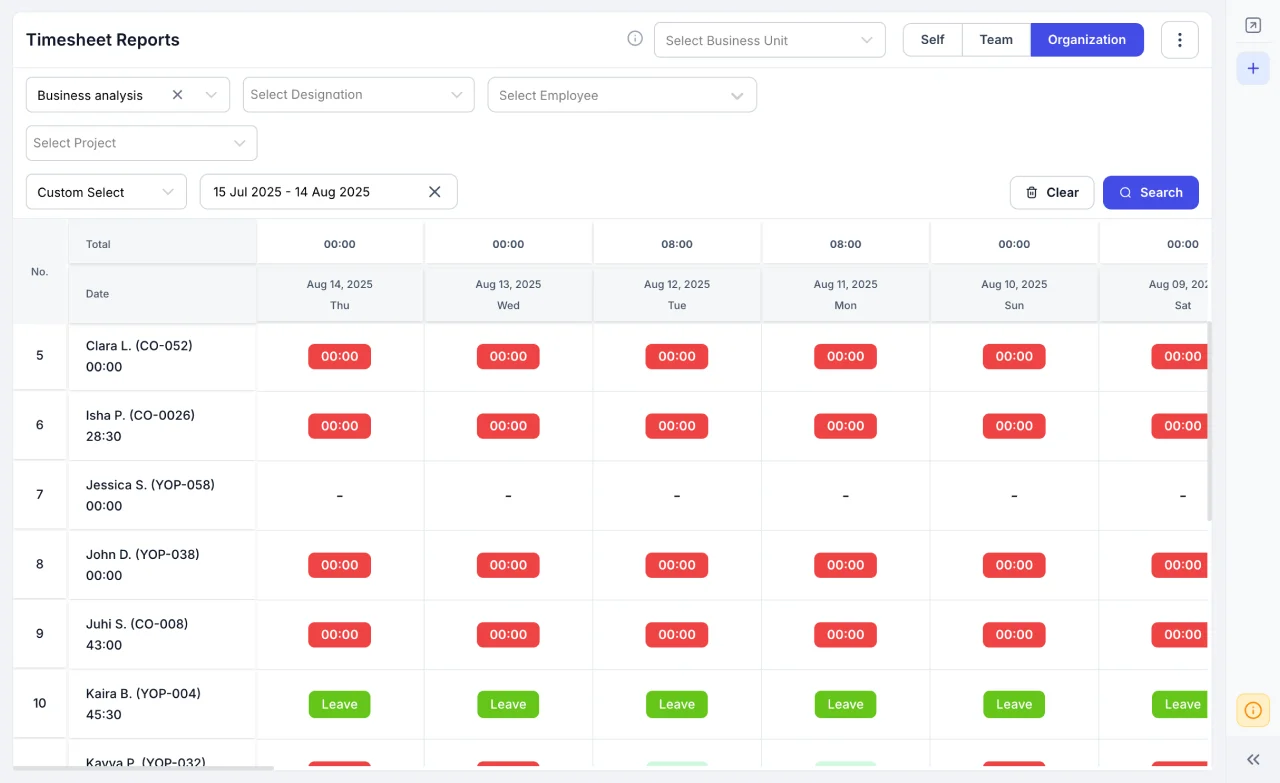The width and height of the screenshot is (1280, 783).
Task: Click the horizontal scrollbar at table bottom
Action: [143, 768]
